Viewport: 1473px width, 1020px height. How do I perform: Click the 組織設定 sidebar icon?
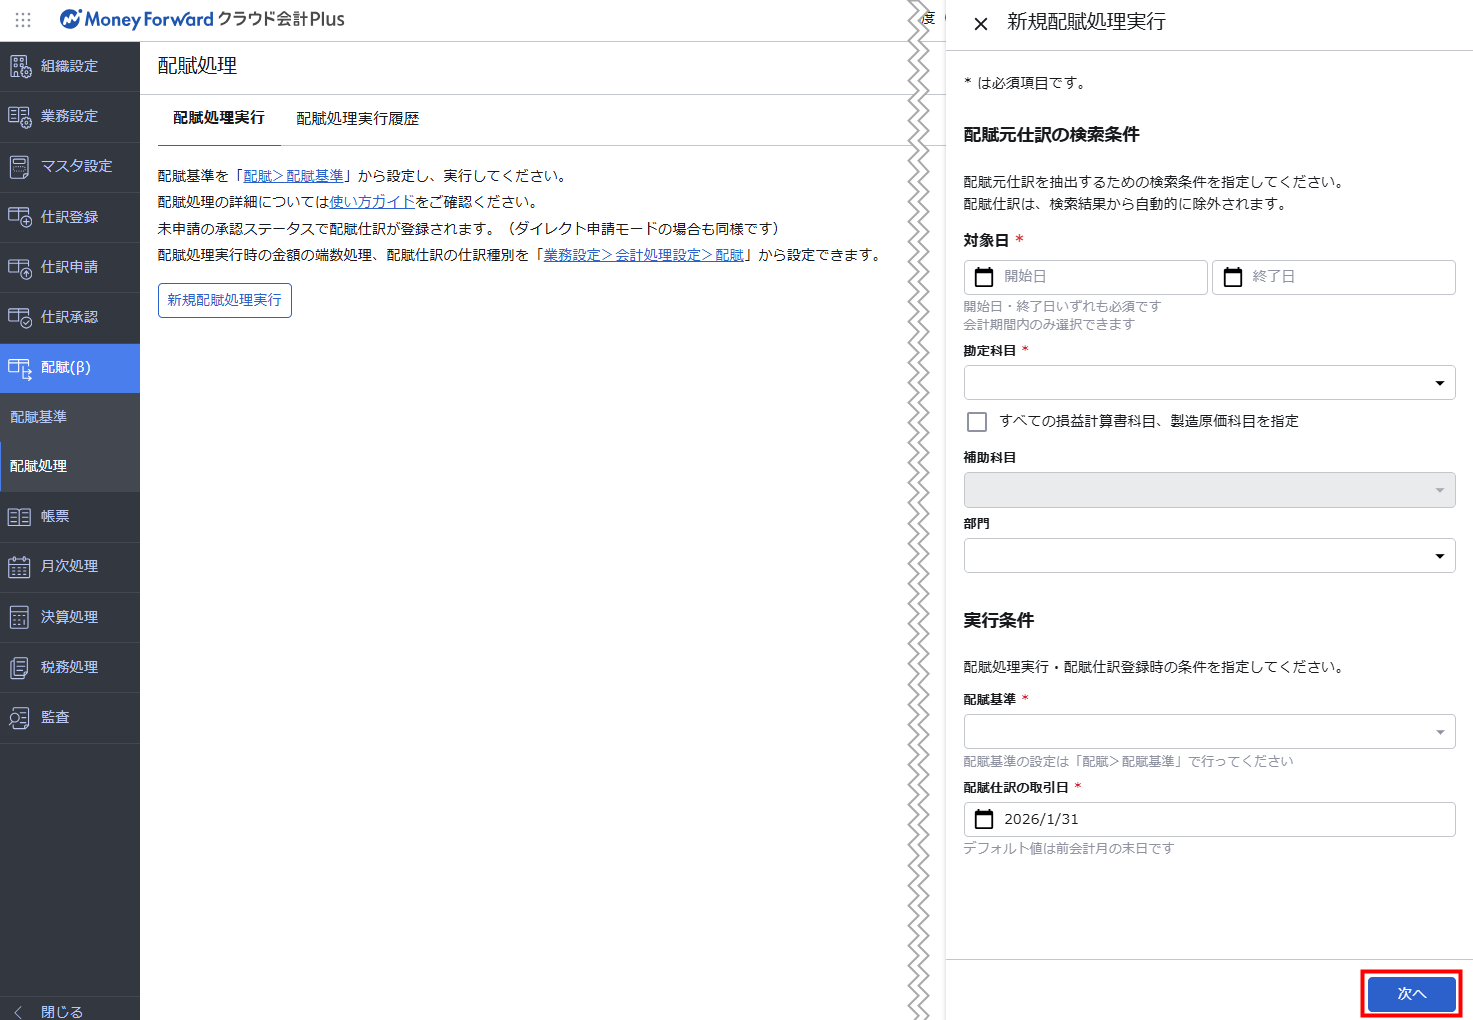[x=20, y=67]
